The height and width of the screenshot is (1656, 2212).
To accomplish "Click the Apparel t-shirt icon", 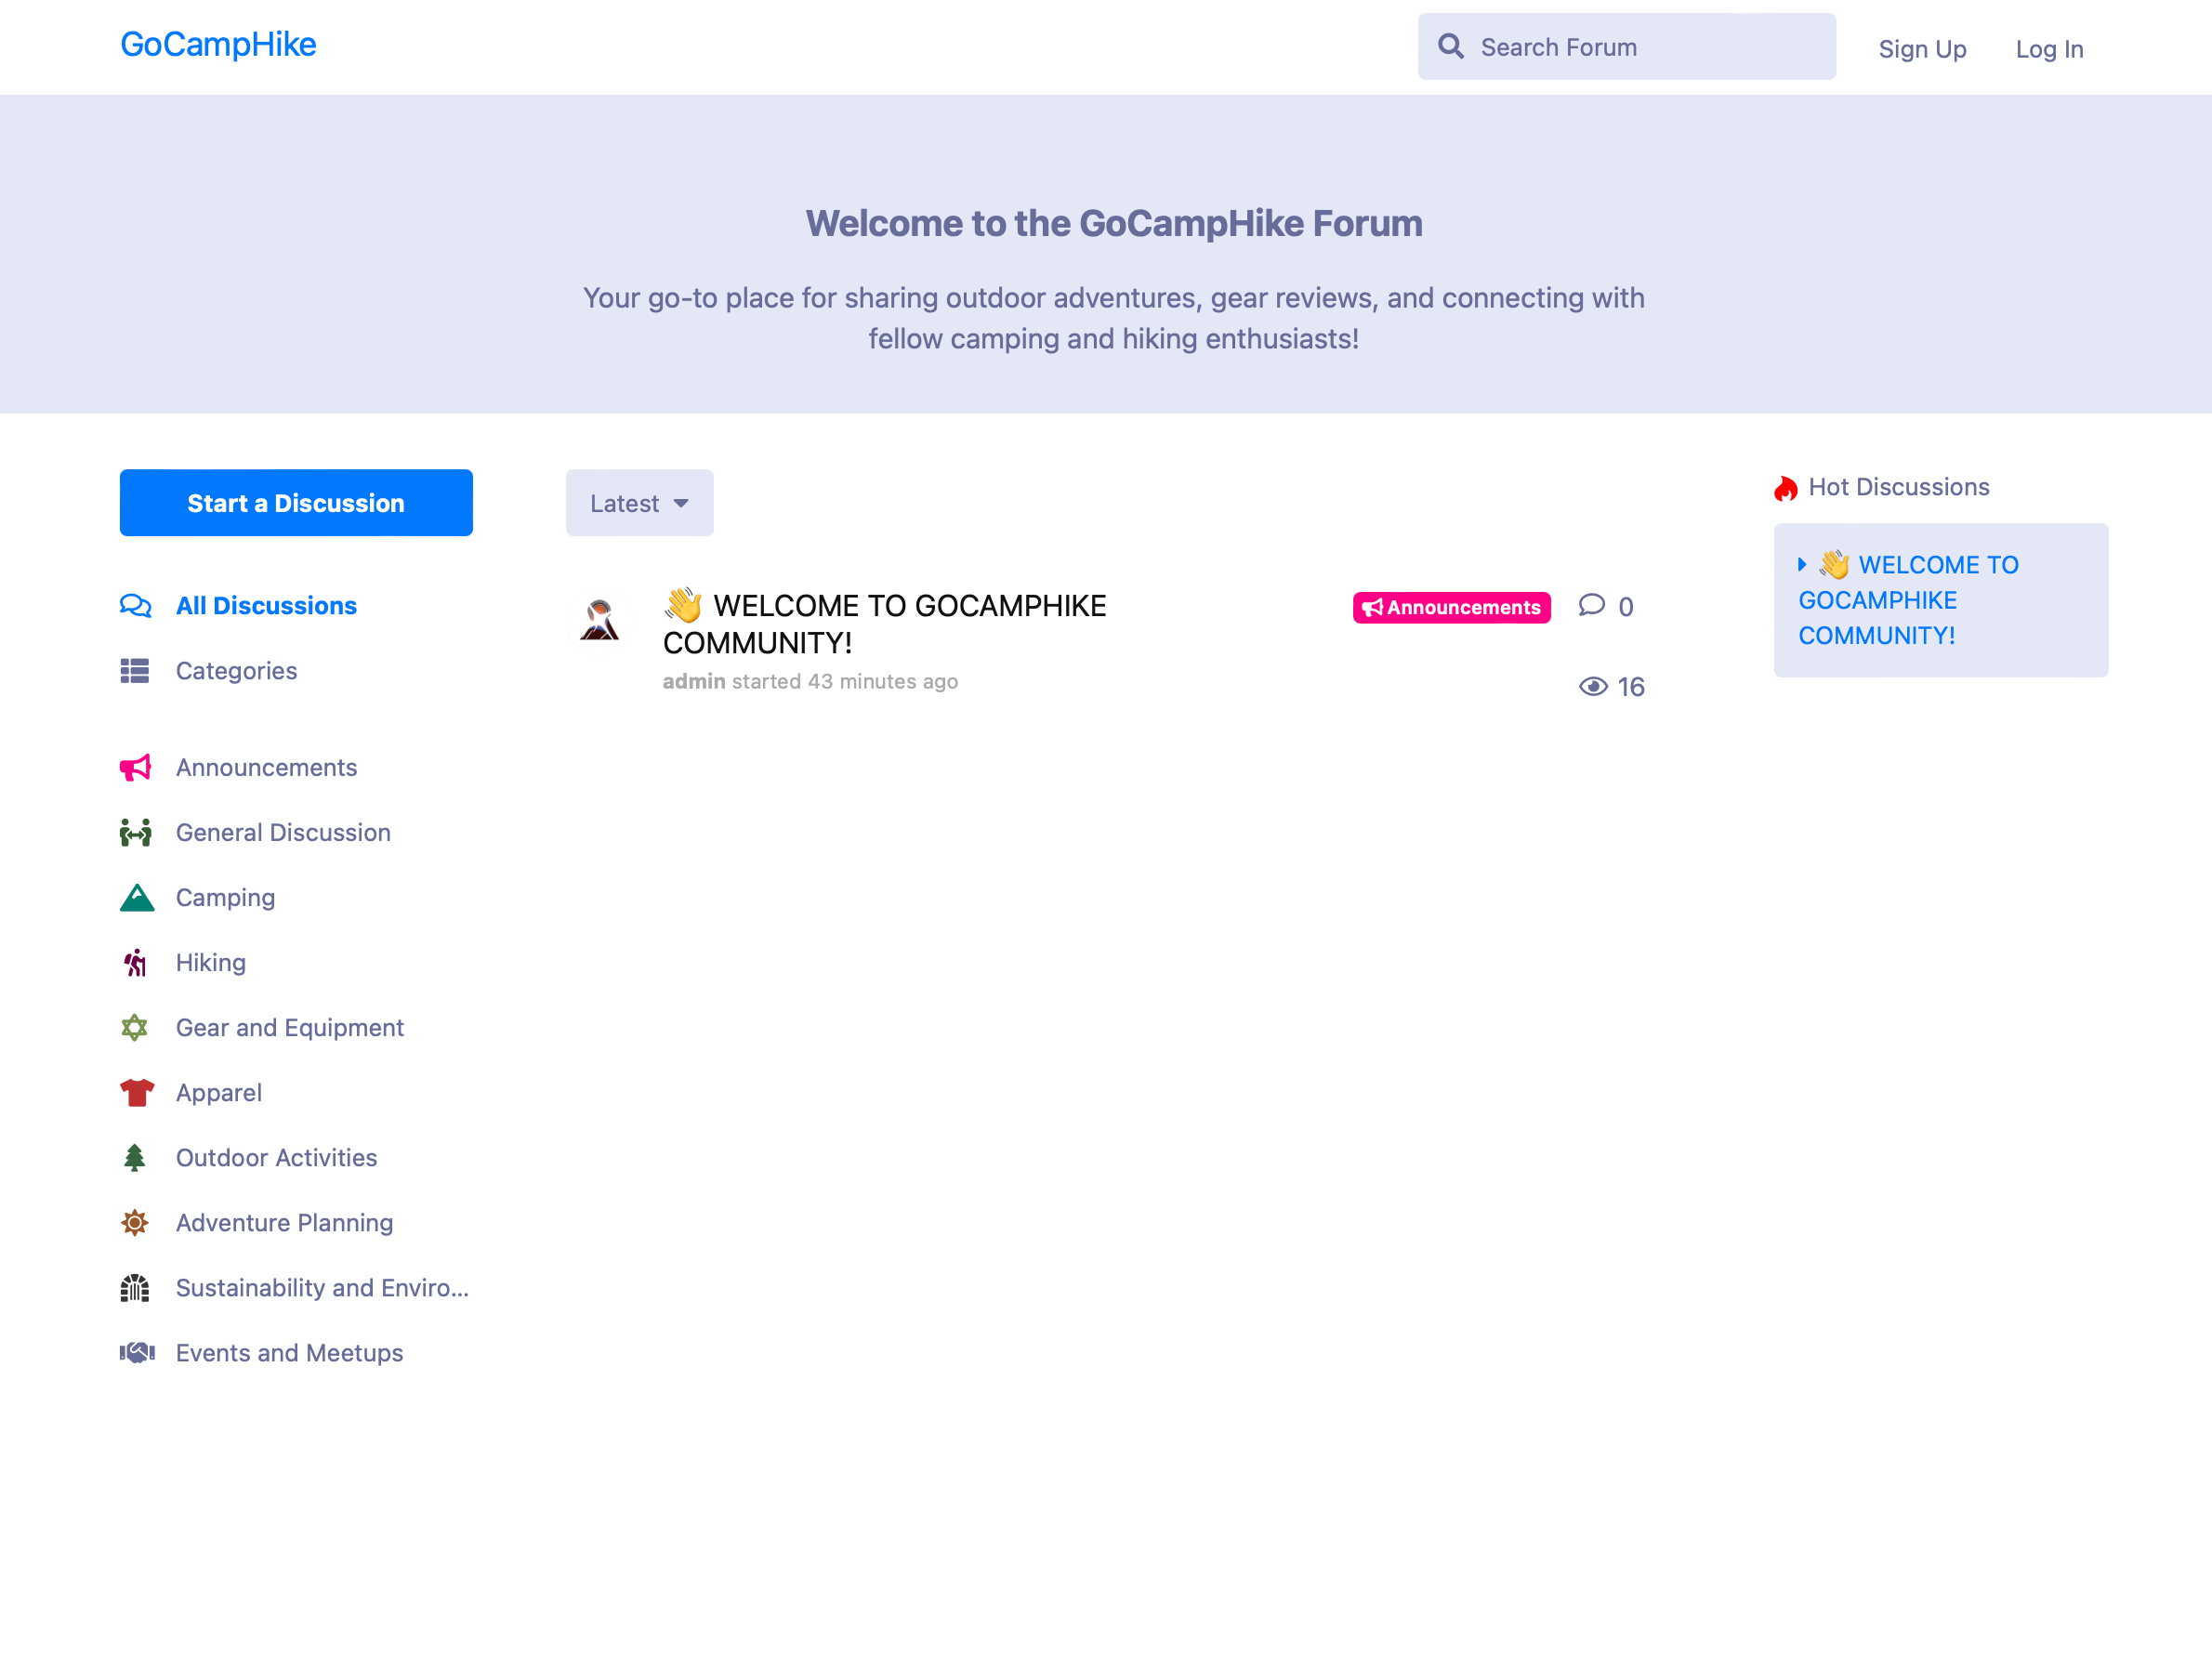I will pyautogui.click(x=137, y=1093).
